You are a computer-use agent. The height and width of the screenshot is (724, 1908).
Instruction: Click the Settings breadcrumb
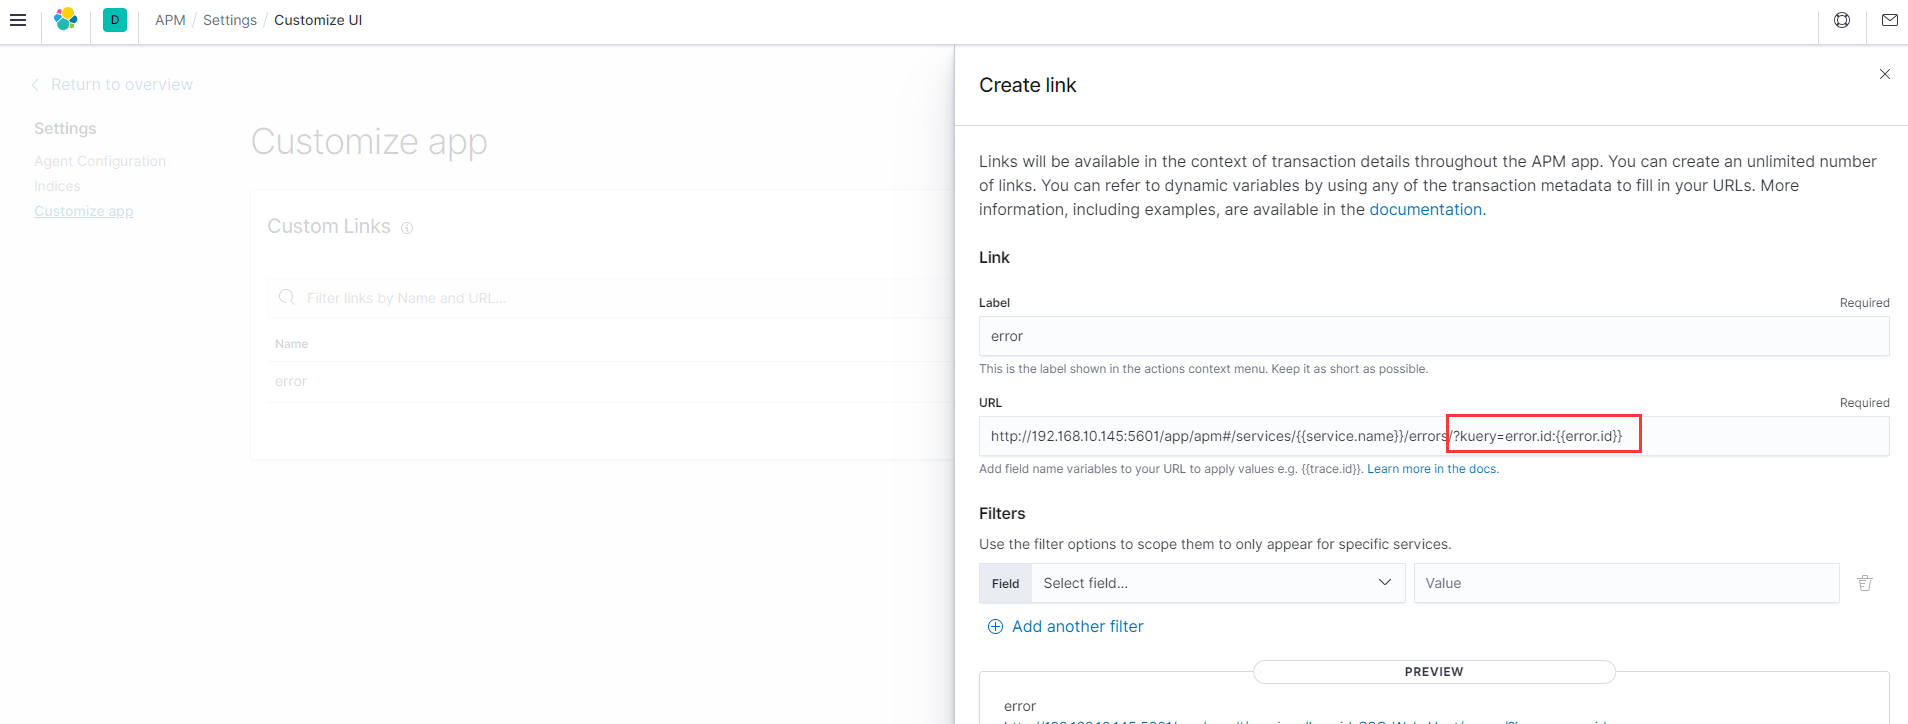[230, 20]
